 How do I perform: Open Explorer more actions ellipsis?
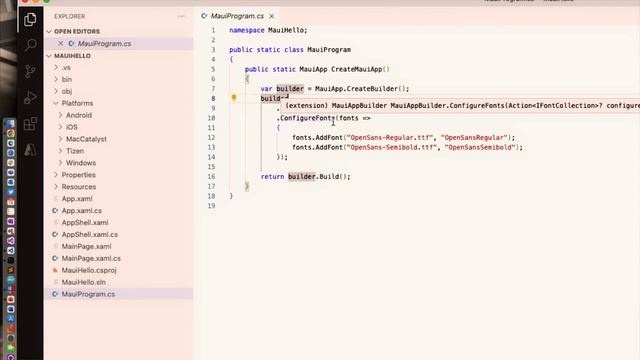point(181,16)
